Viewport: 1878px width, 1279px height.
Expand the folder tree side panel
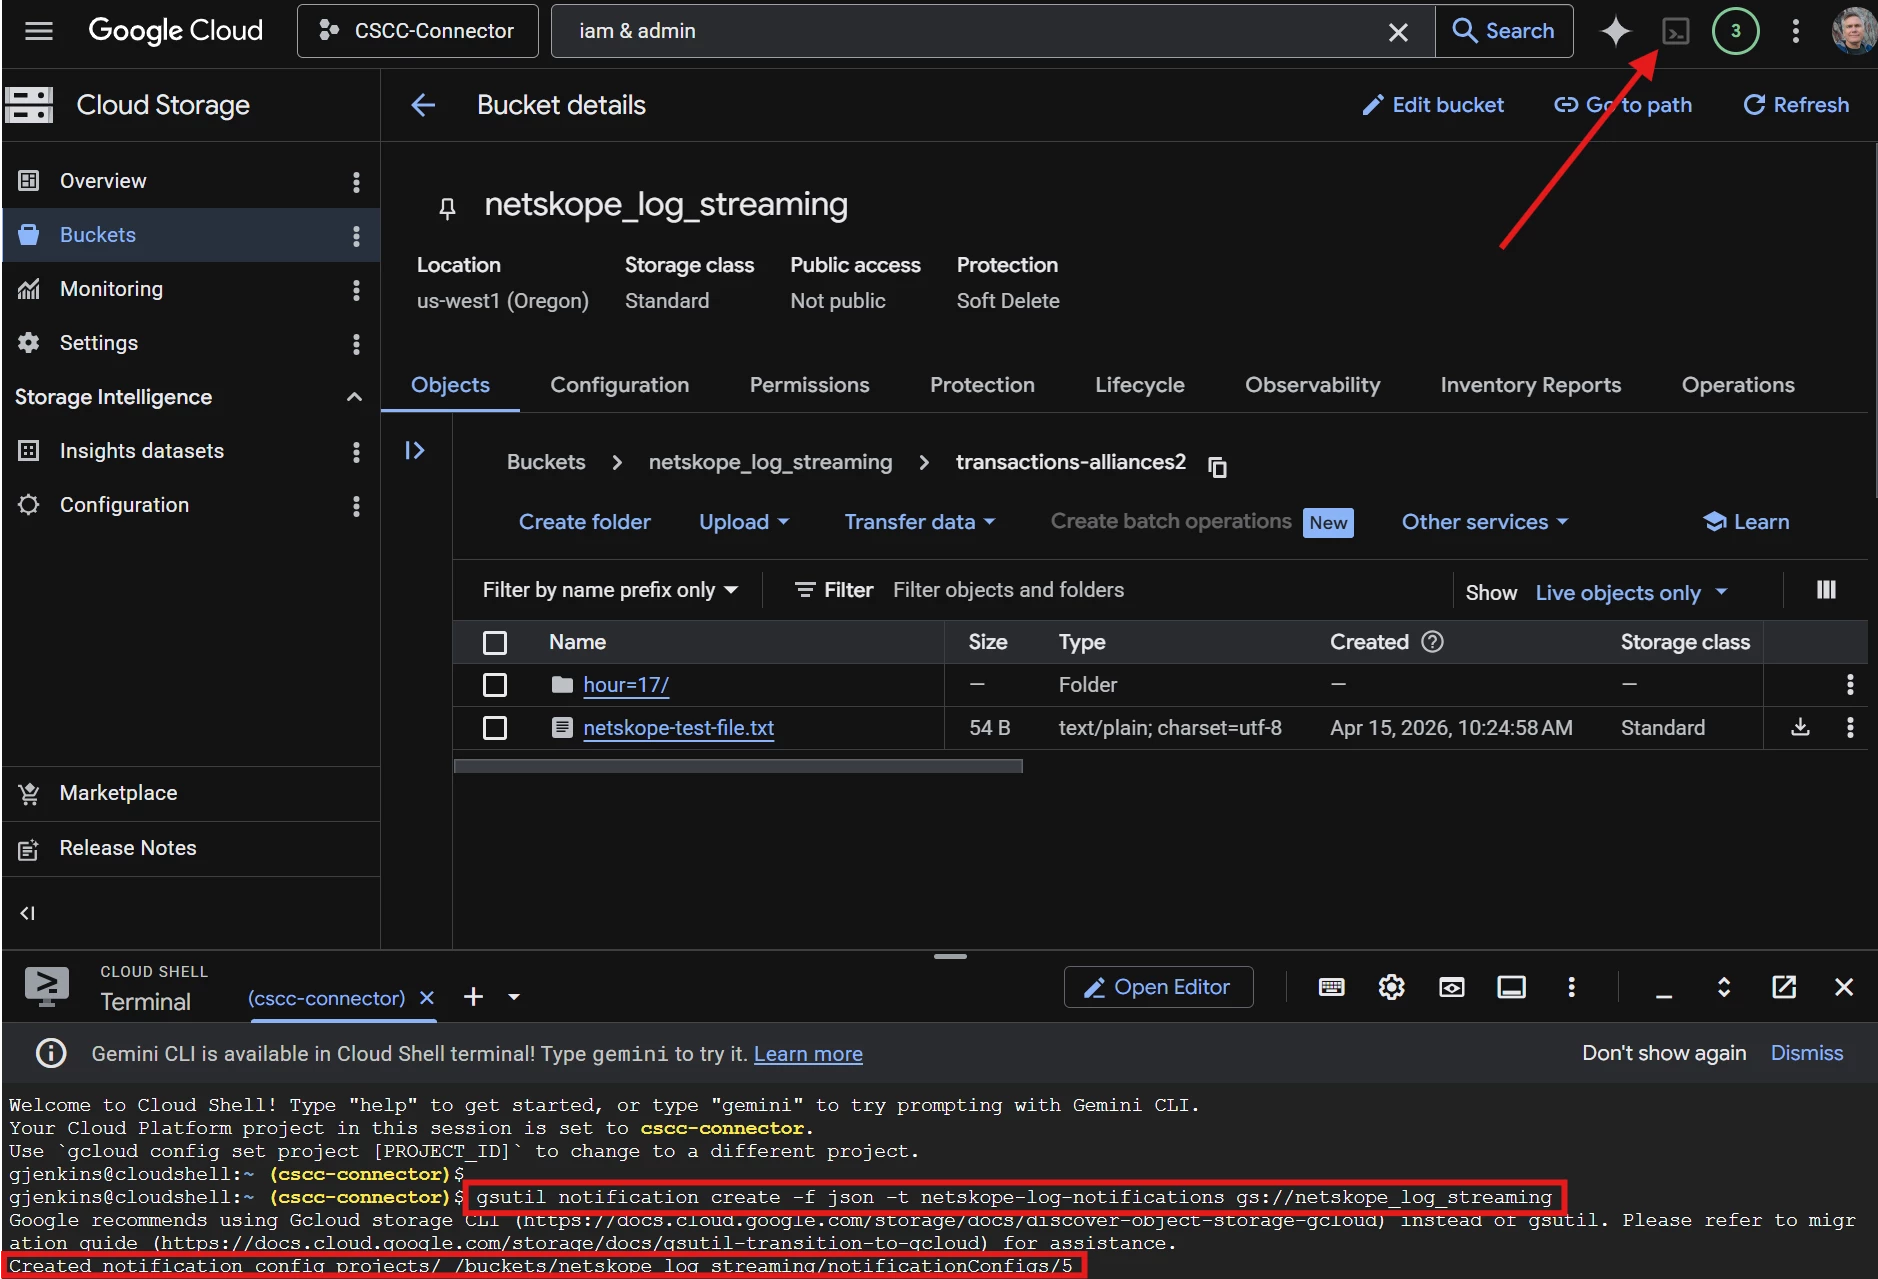tap(415, 451)
